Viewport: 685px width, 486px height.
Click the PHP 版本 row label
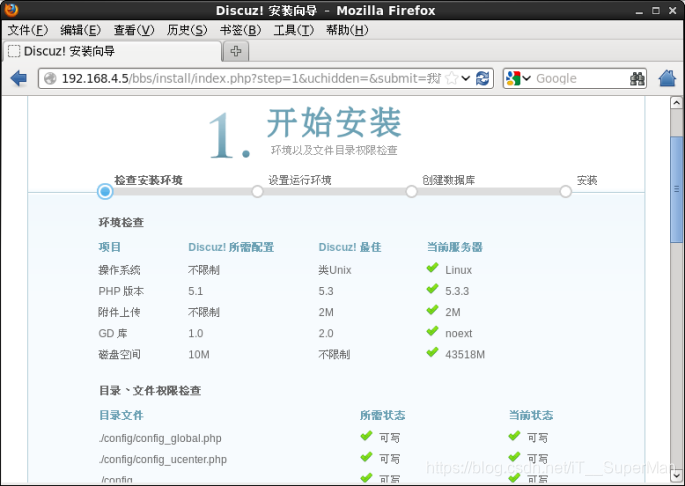point(121,291)
